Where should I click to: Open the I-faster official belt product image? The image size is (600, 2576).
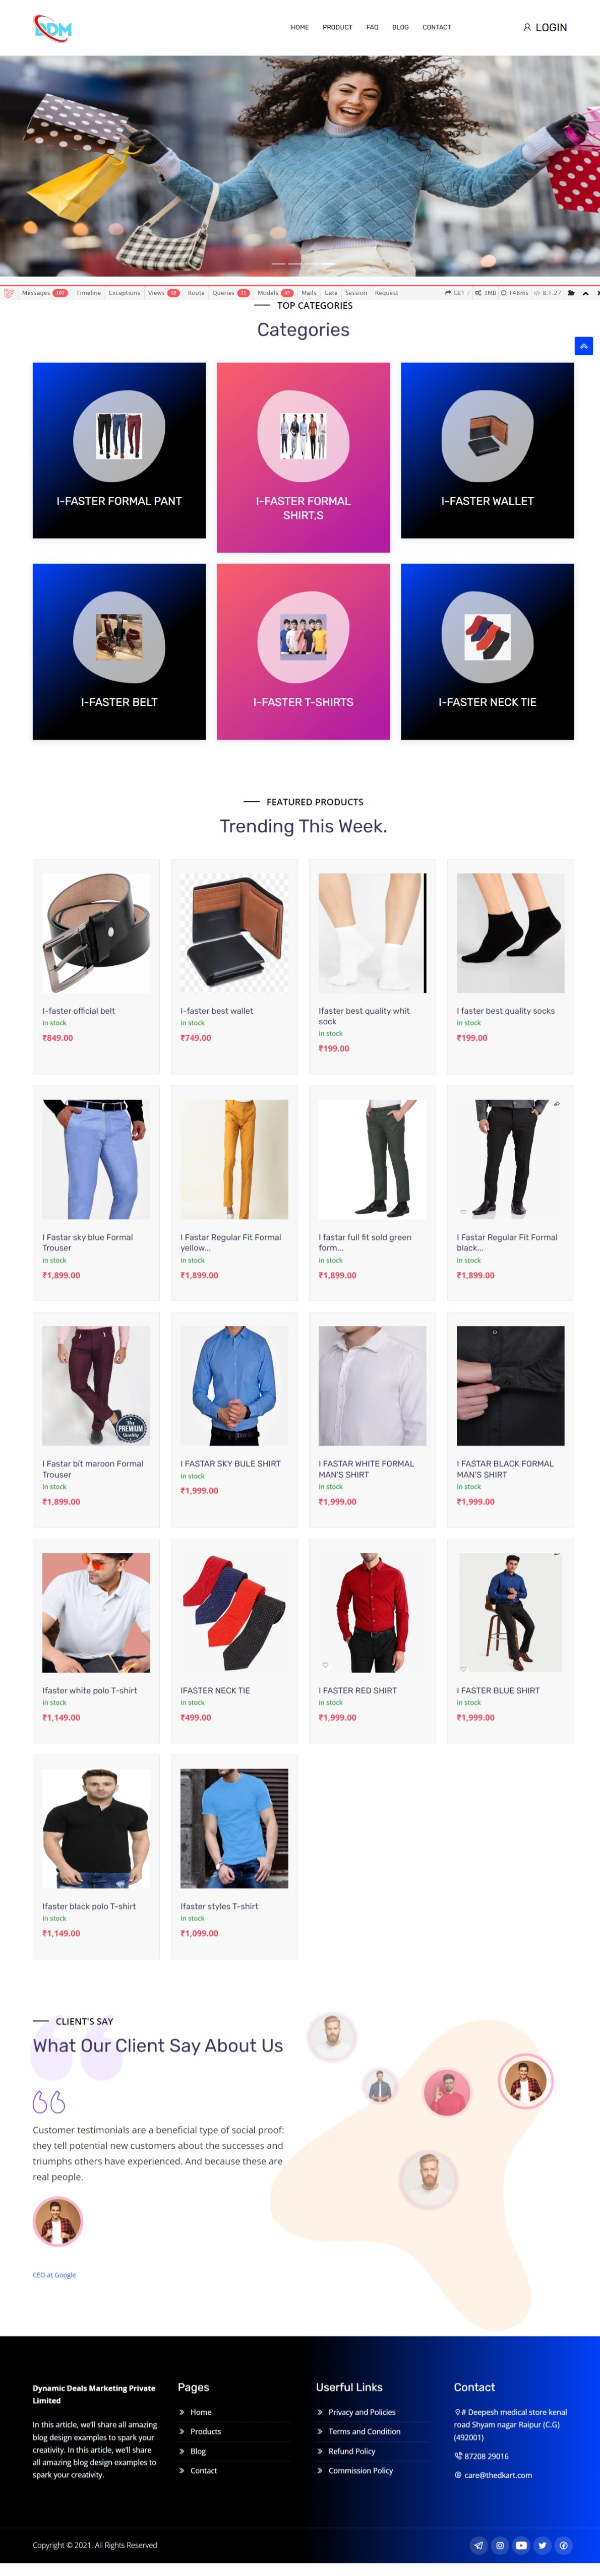pos(96,933)
